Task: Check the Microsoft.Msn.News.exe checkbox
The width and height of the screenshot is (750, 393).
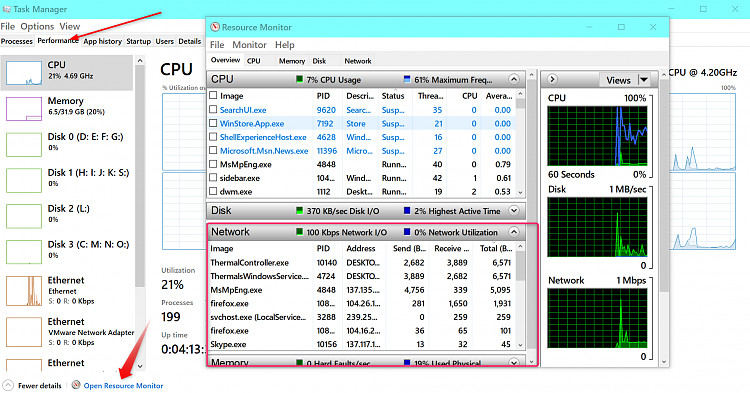Action: tap(213, 151)
